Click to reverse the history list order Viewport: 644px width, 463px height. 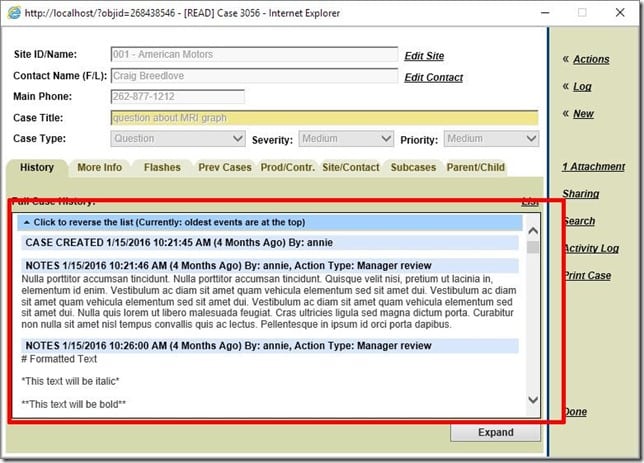tap(270, 222)
